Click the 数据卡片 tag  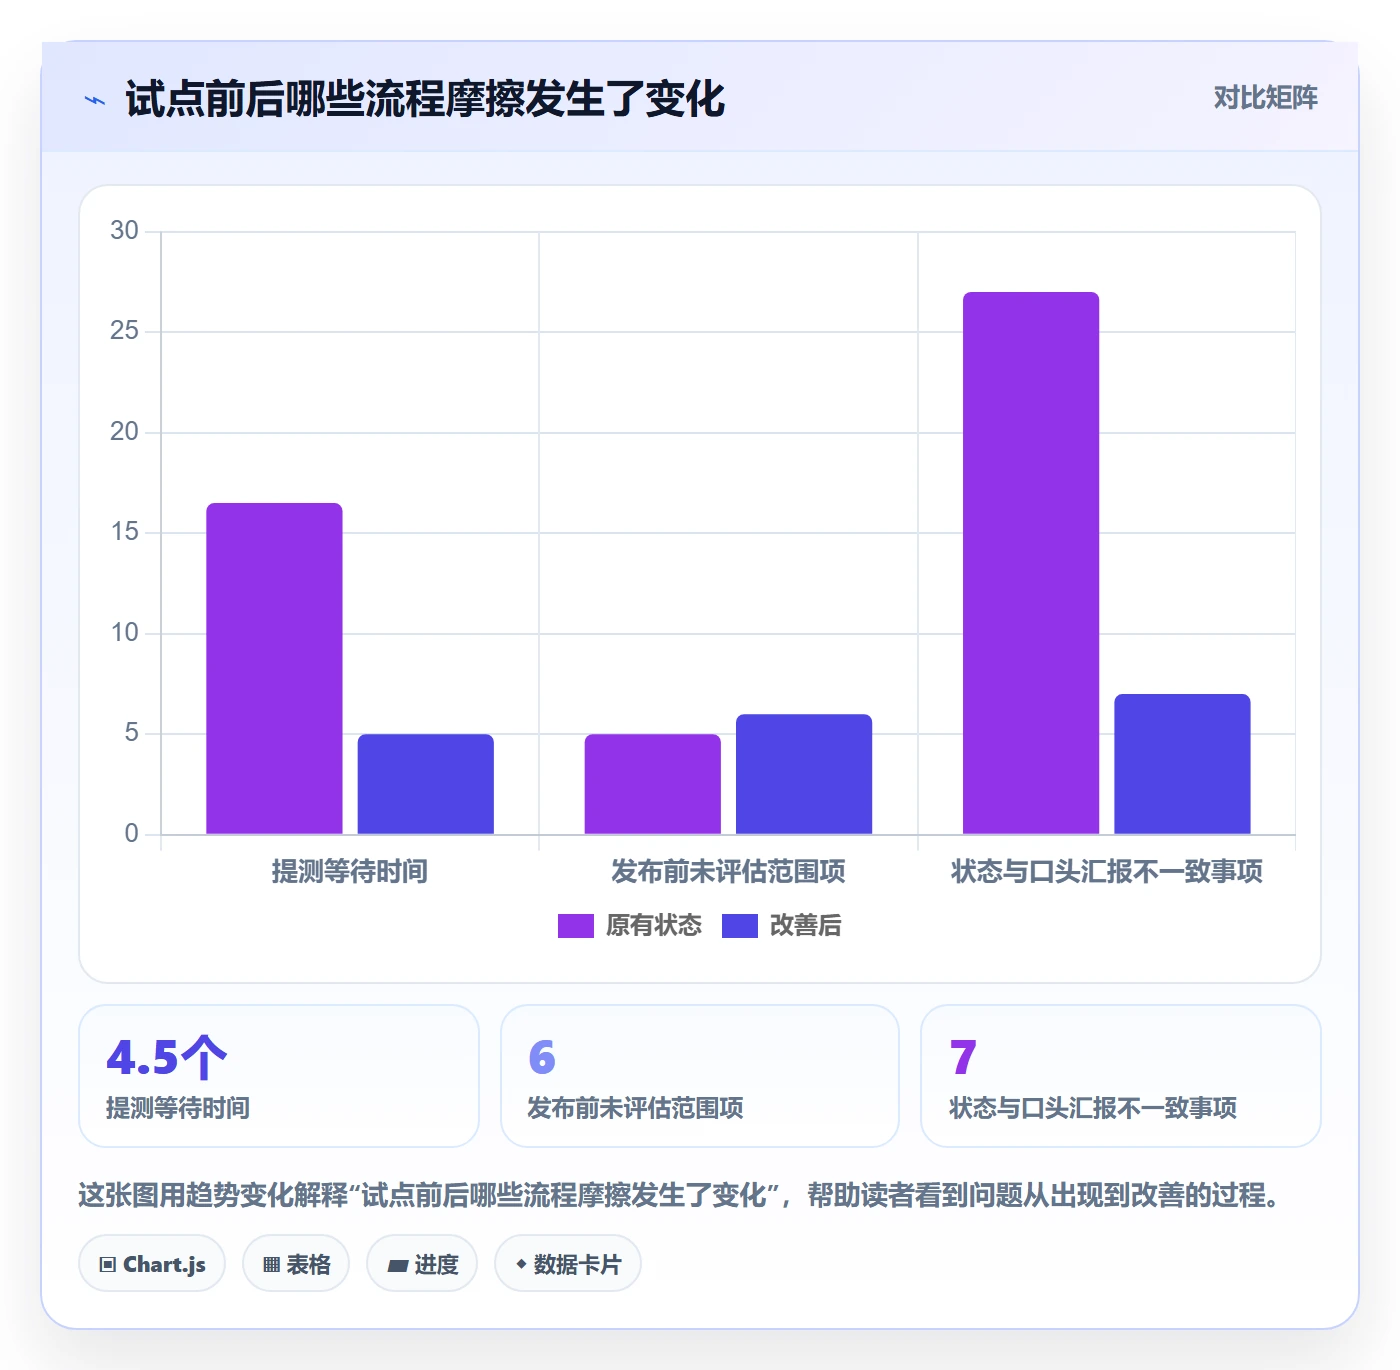click(x=568, y=1264)
